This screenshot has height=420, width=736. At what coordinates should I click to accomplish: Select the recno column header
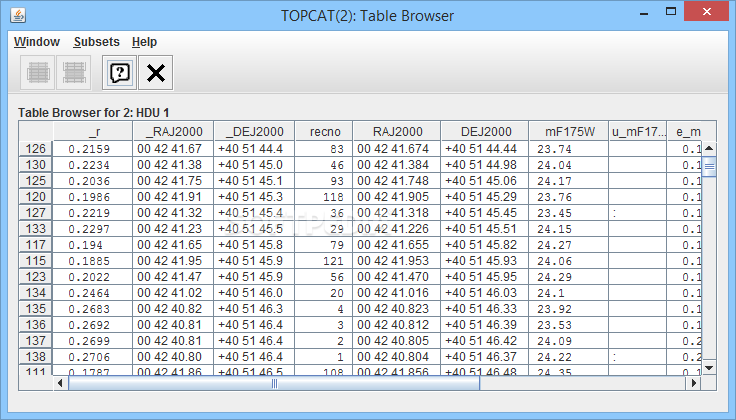(x=324, y=131)
